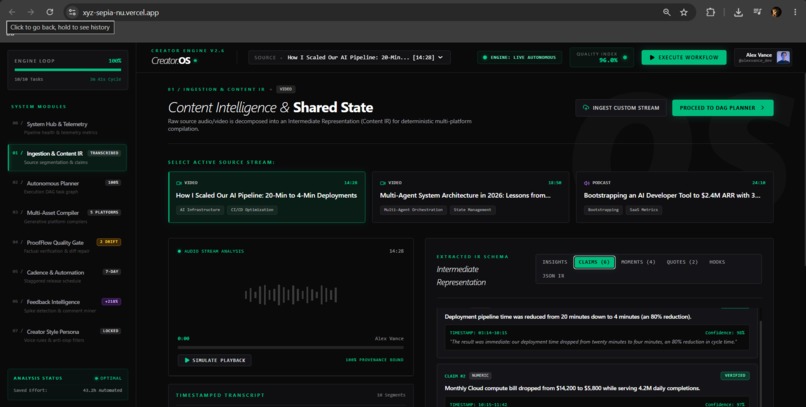The width and height of the screenshot is (806, 407).
Task: Click the CI/CD Optimization tag
Action: 252,210
